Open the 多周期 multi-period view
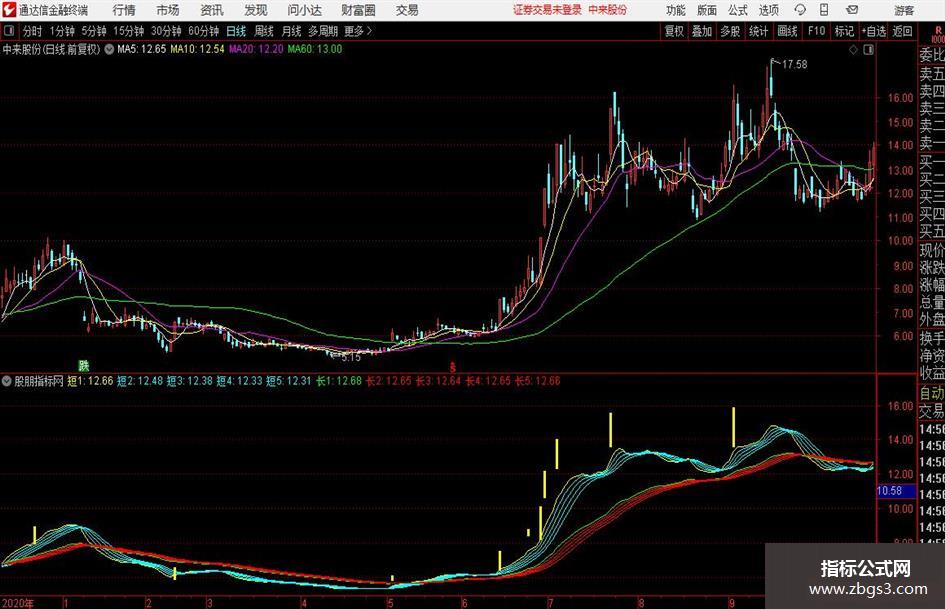Viewport: 945px width, 609px height. point(323,31)
